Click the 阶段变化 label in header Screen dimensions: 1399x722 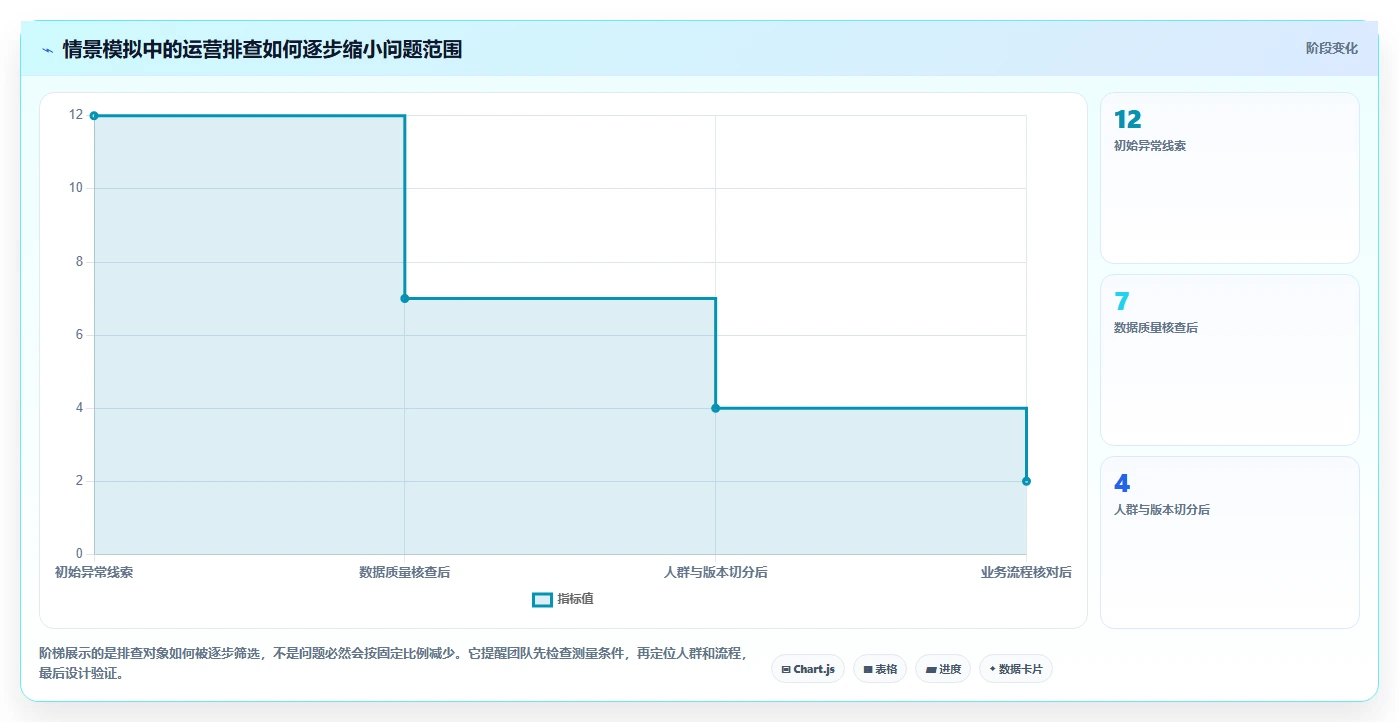[1331, 48]
